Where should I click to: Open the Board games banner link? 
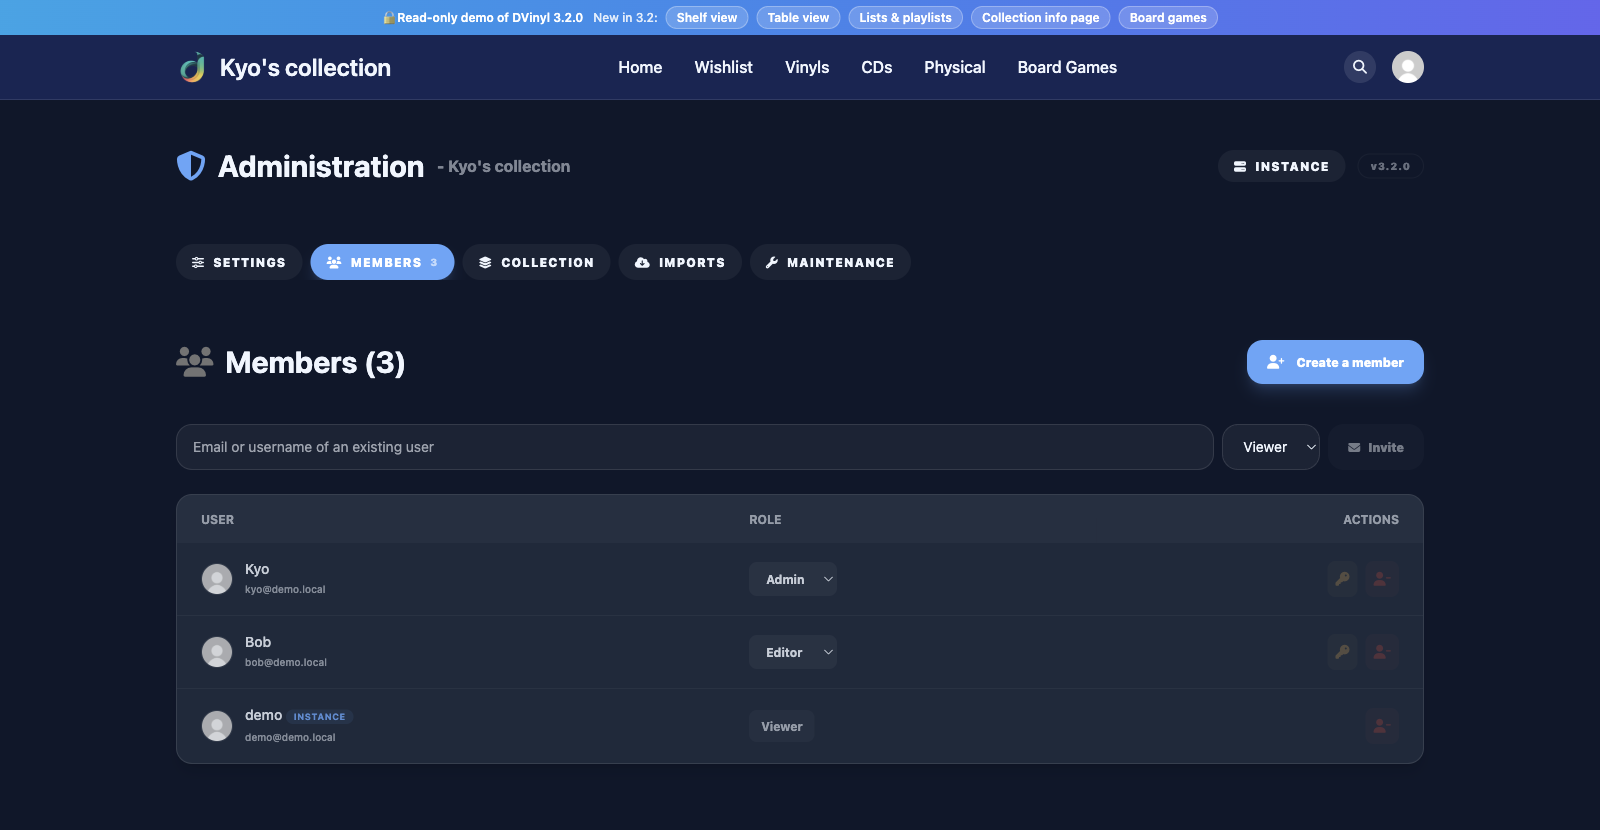(x=1168, y=17)
